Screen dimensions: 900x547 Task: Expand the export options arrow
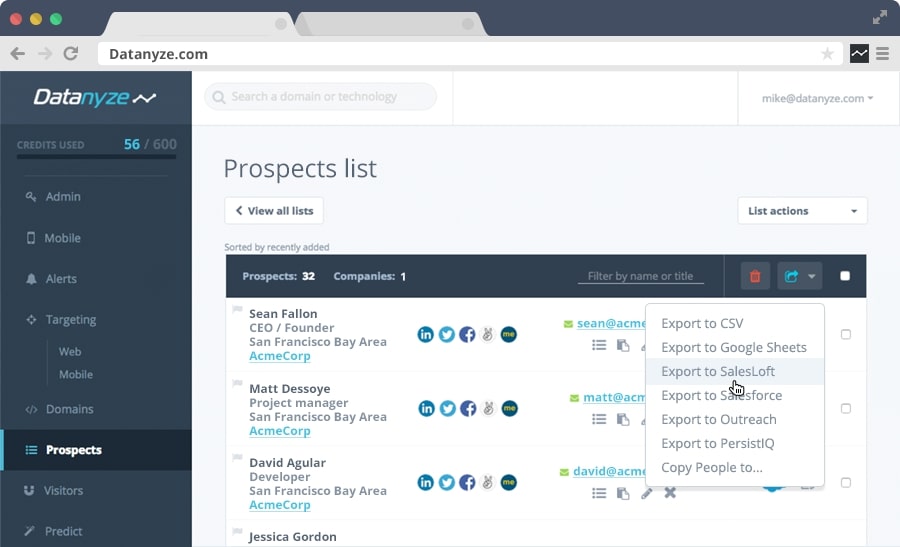812,276
